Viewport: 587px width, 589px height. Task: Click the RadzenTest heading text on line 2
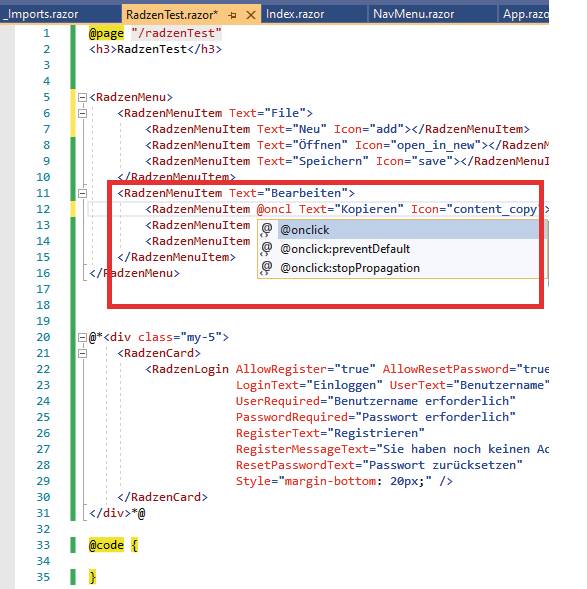[x=152, y=49]
